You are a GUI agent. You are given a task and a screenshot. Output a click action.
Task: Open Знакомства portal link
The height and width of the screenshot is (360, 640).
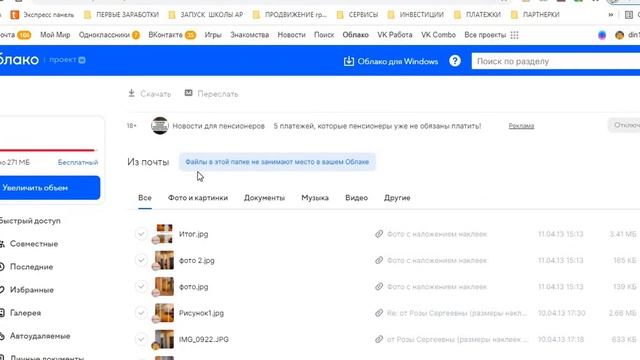[x=249, y=35]
